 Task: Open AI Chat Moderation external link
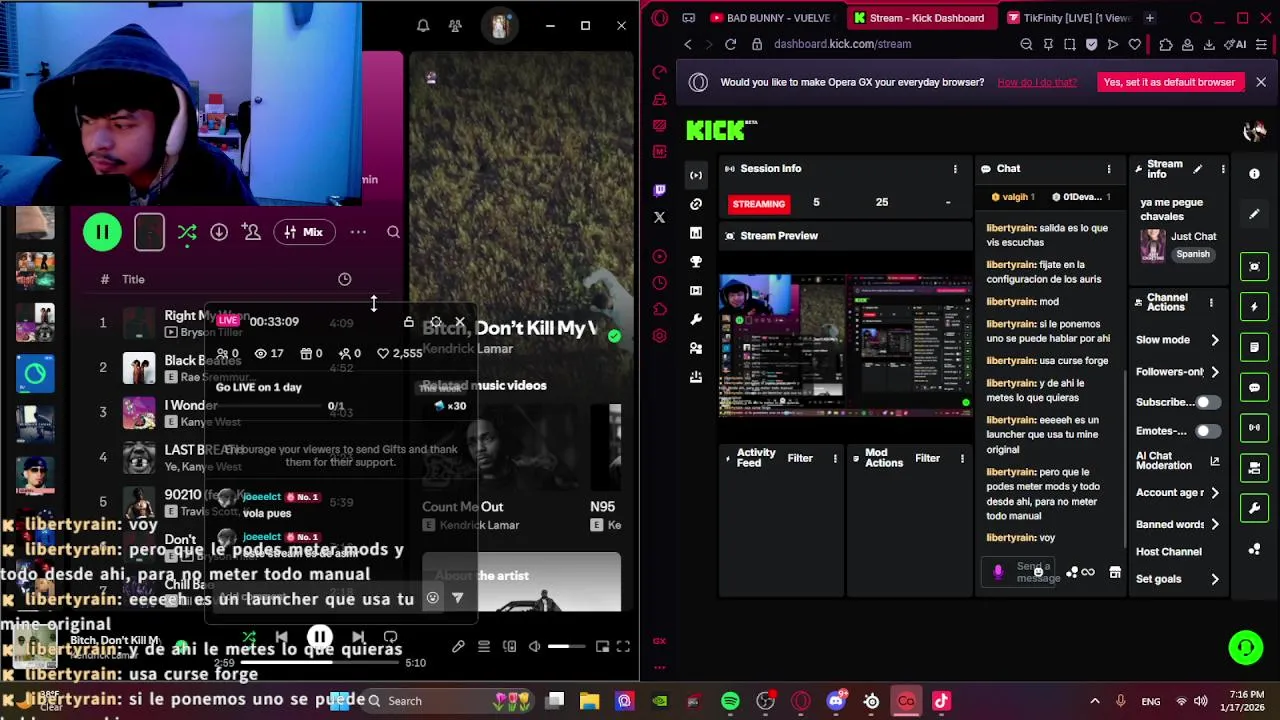point(1215,461)
